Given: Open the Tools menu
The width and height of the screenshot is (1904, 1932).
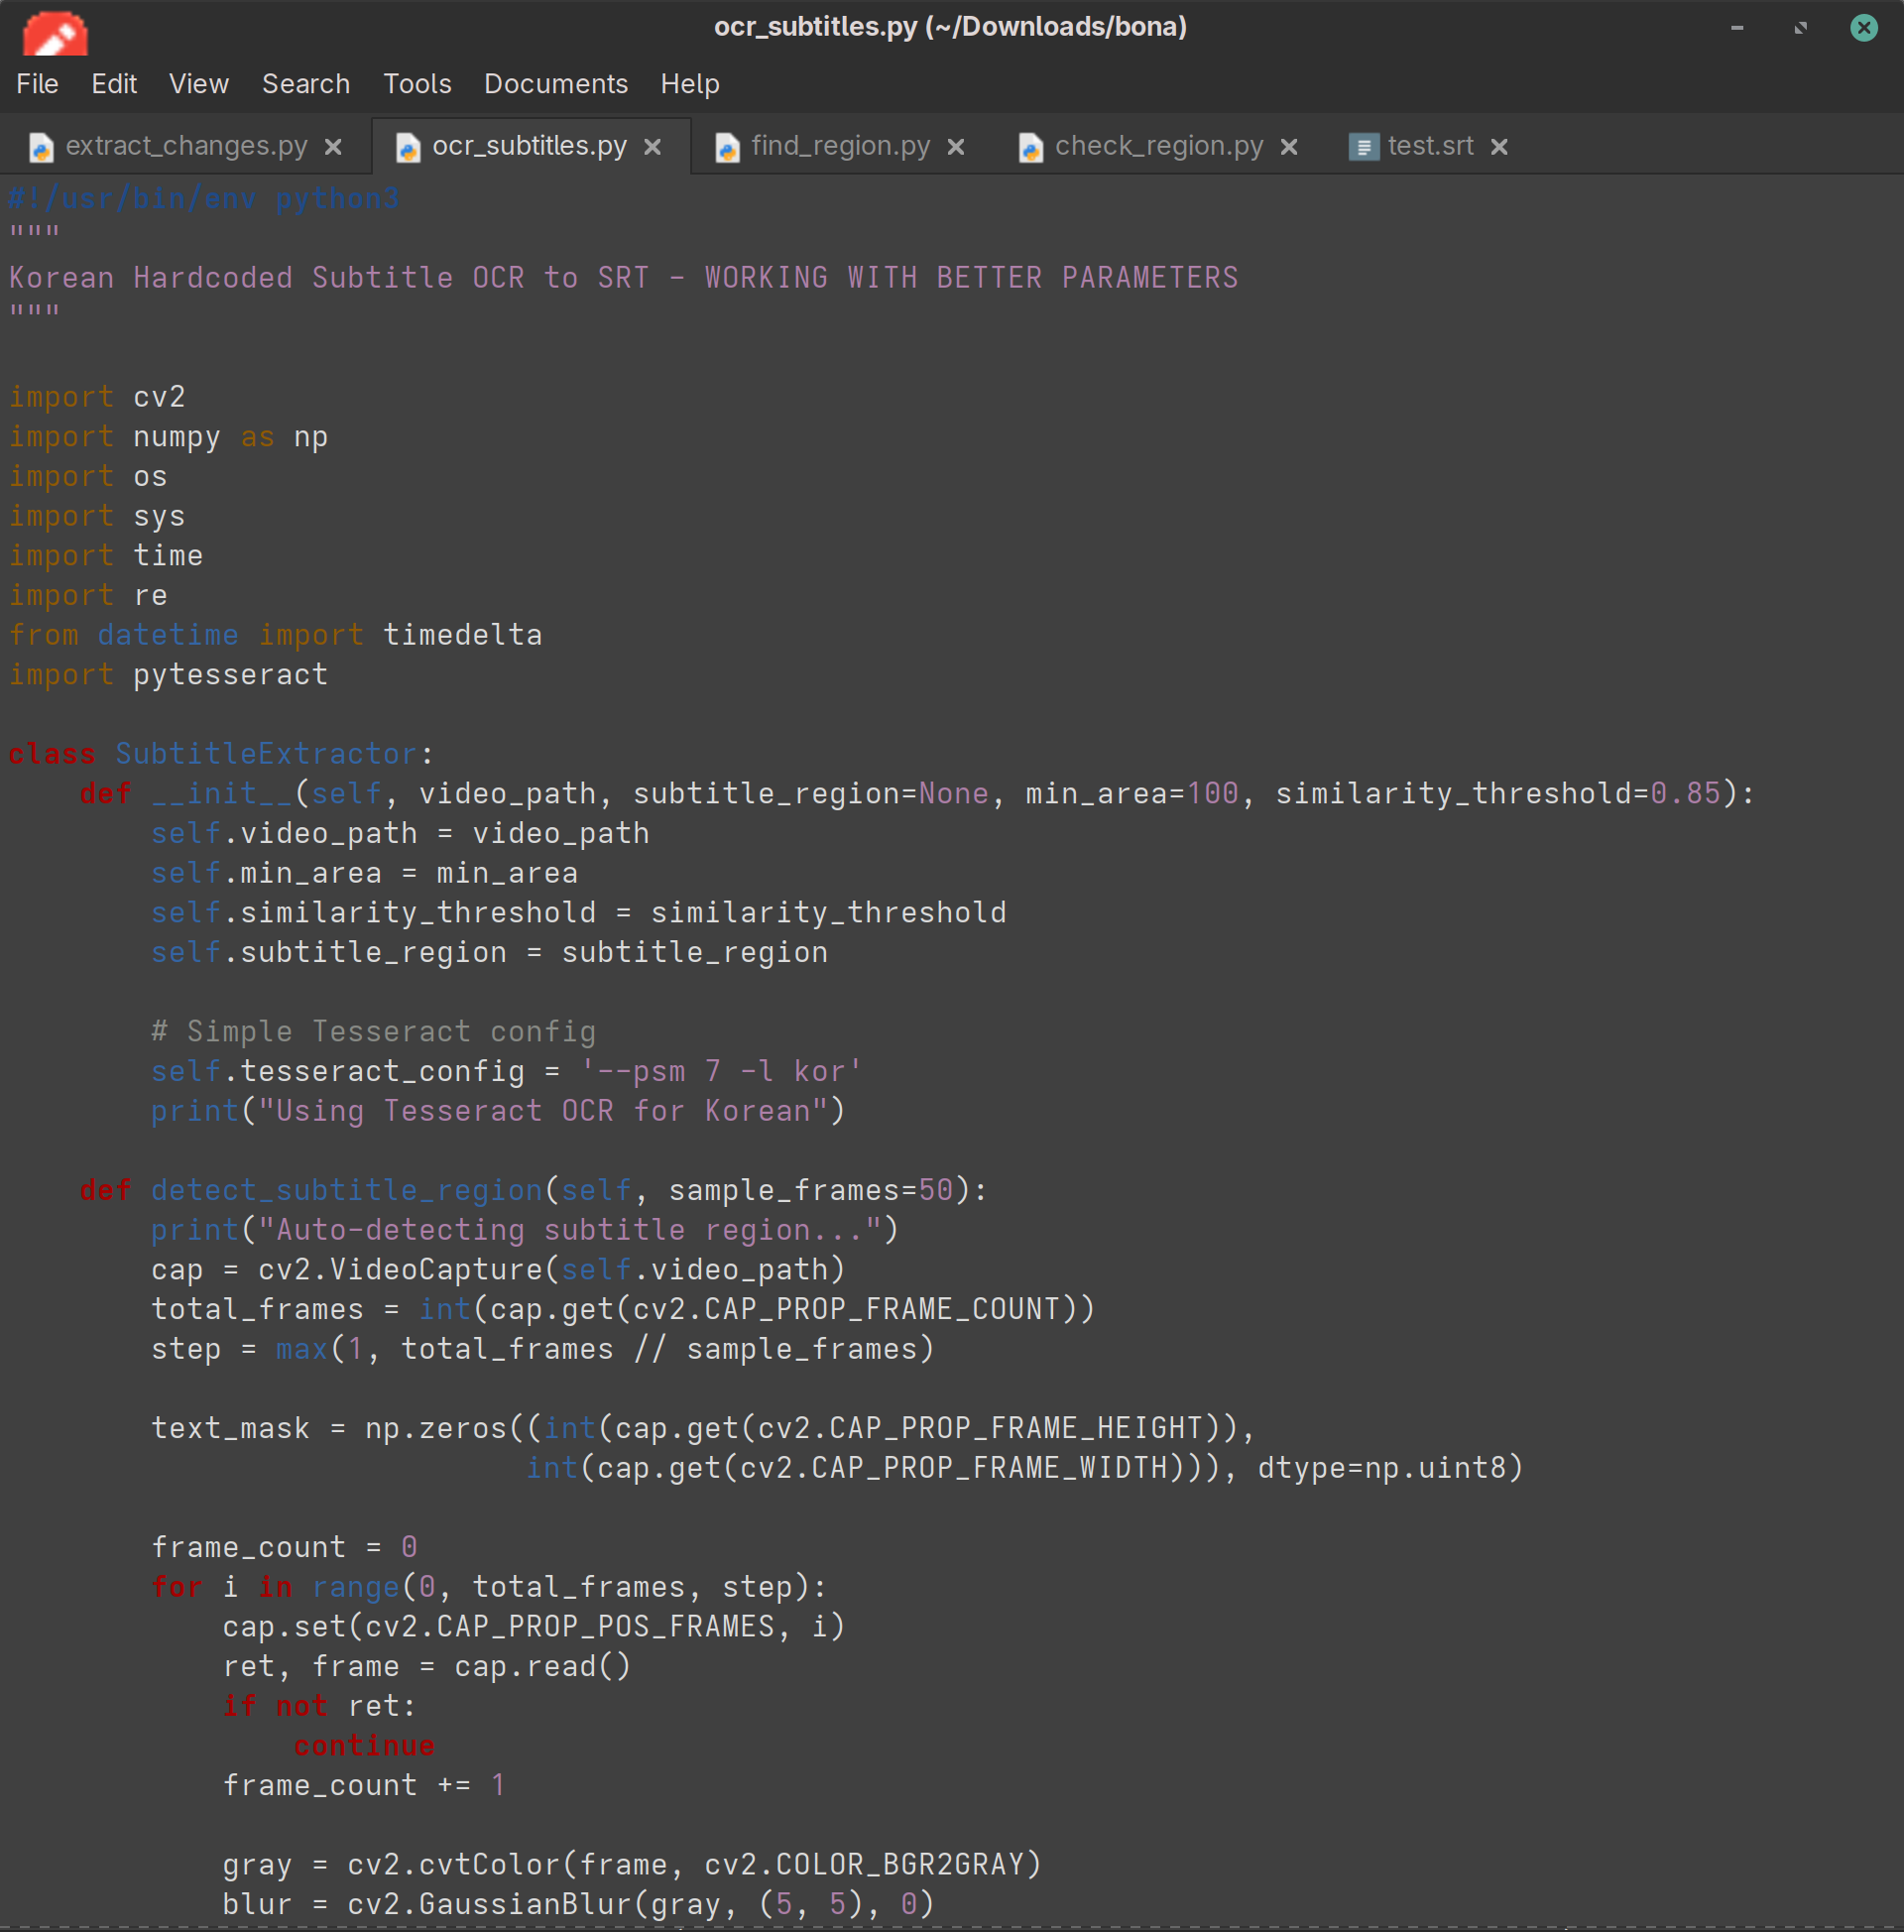Looking at the screenshot, I should point(417,84).
